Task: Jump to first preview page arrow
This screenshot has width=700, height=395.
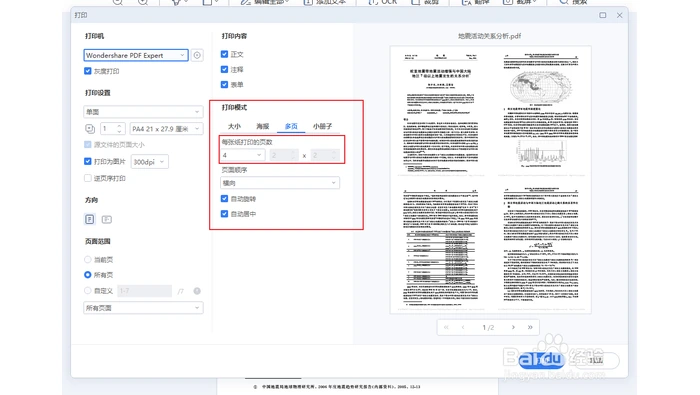Action: coord(446,327)
